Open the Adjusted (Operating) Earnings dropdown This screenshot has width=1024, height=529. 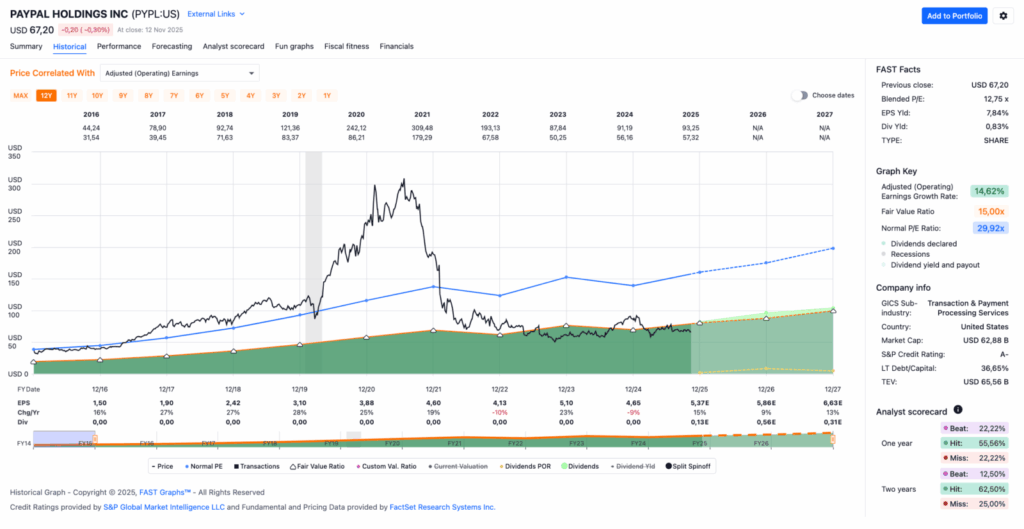[x=180, y=73]
